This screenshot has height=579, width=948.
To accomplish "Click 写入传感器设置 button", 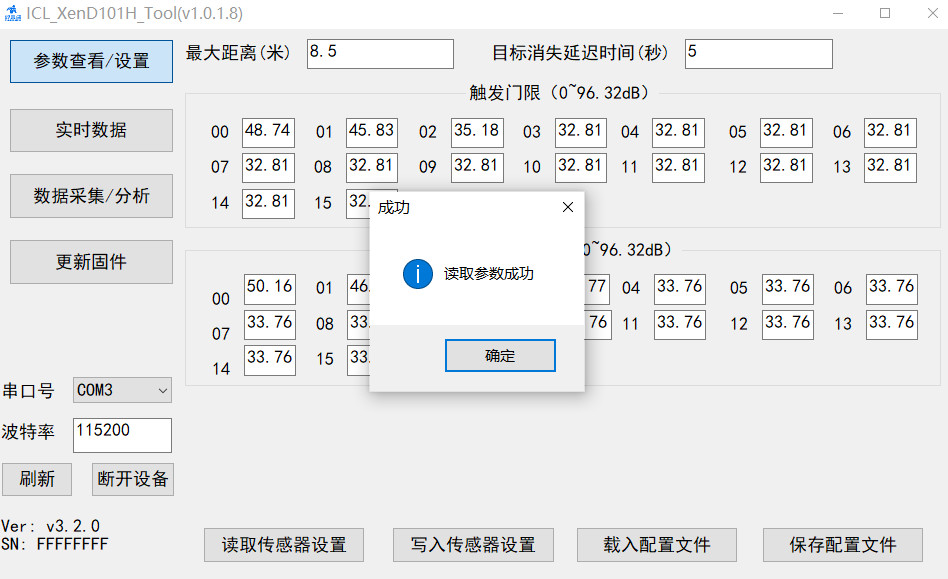I will click(x=473, y=545).
